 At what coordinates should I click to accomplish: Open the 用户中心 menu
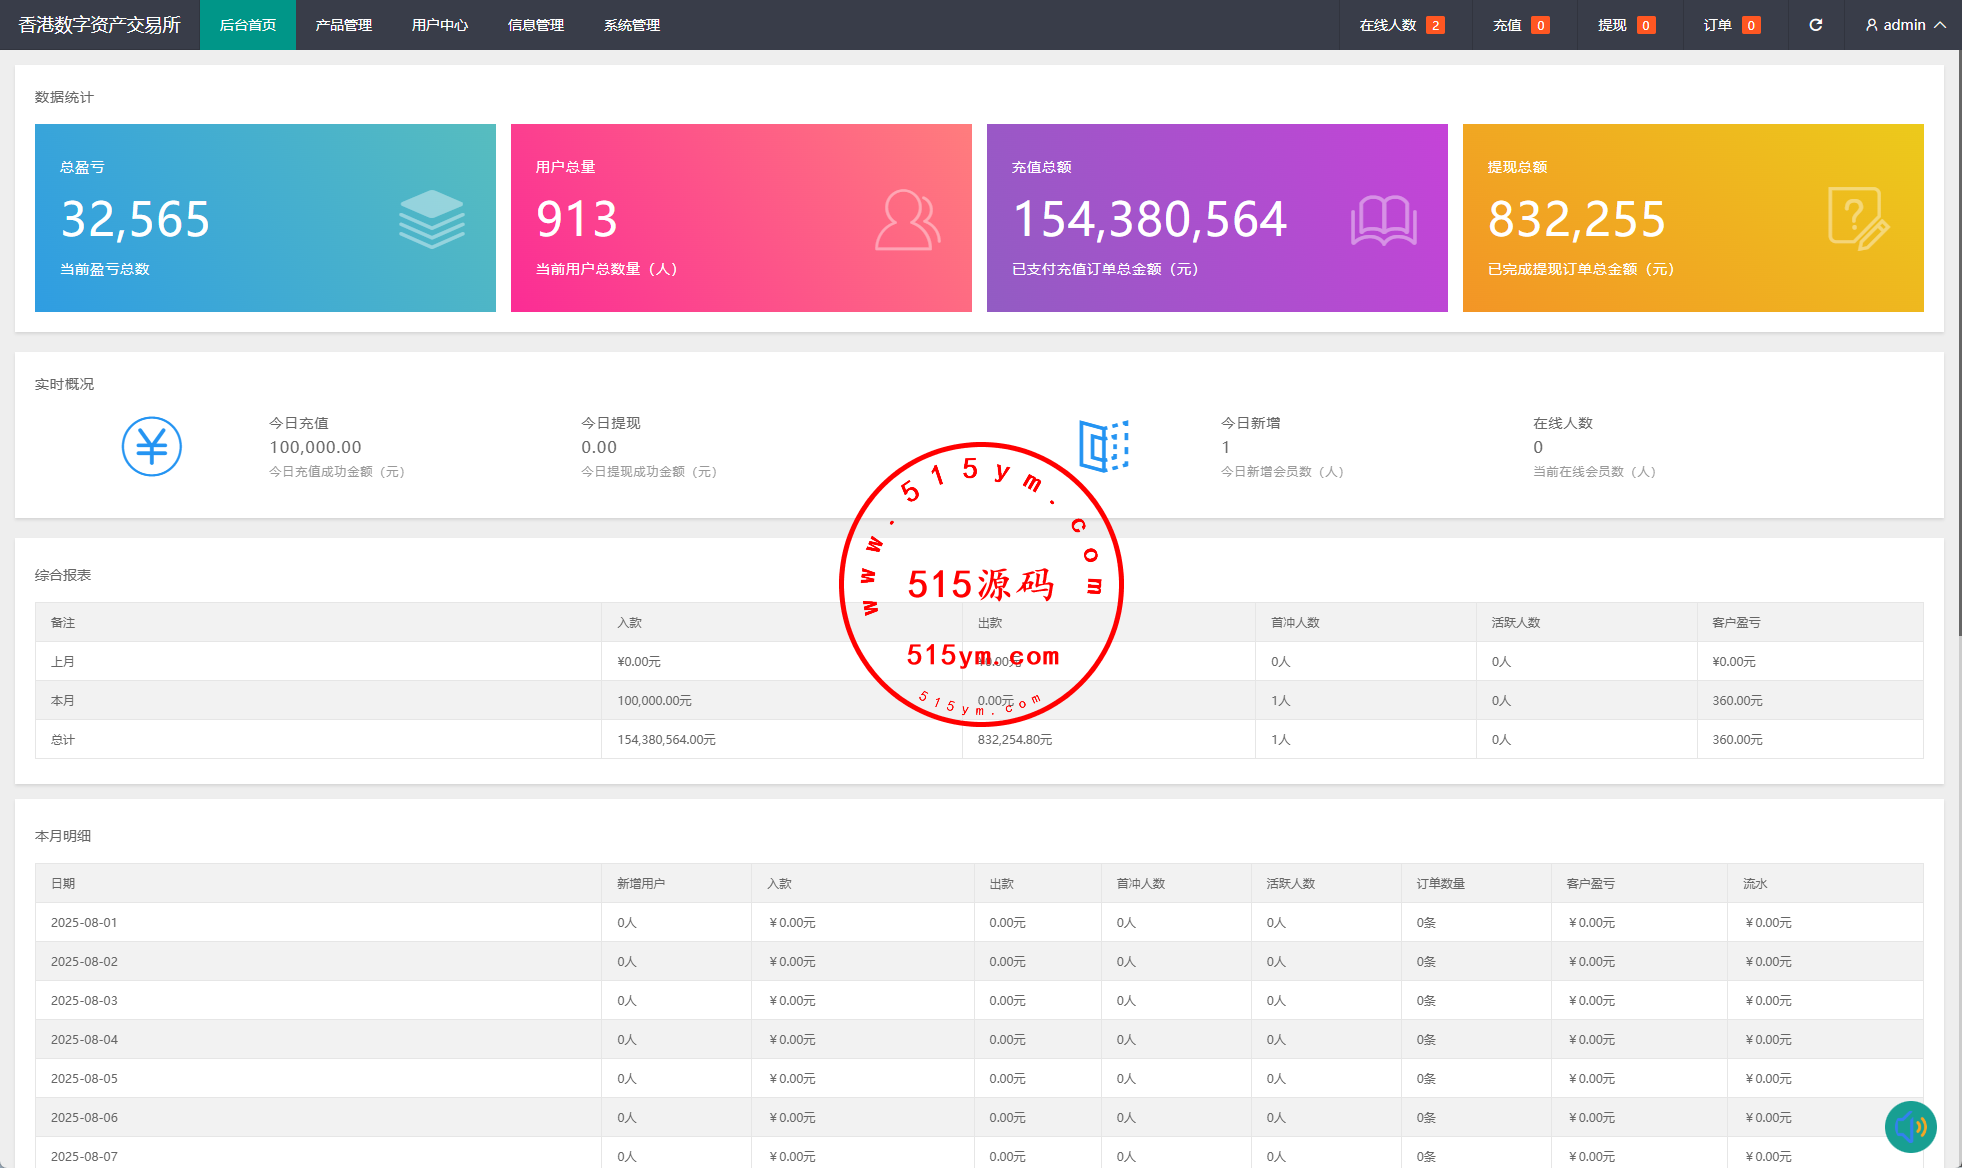[439, 25]
